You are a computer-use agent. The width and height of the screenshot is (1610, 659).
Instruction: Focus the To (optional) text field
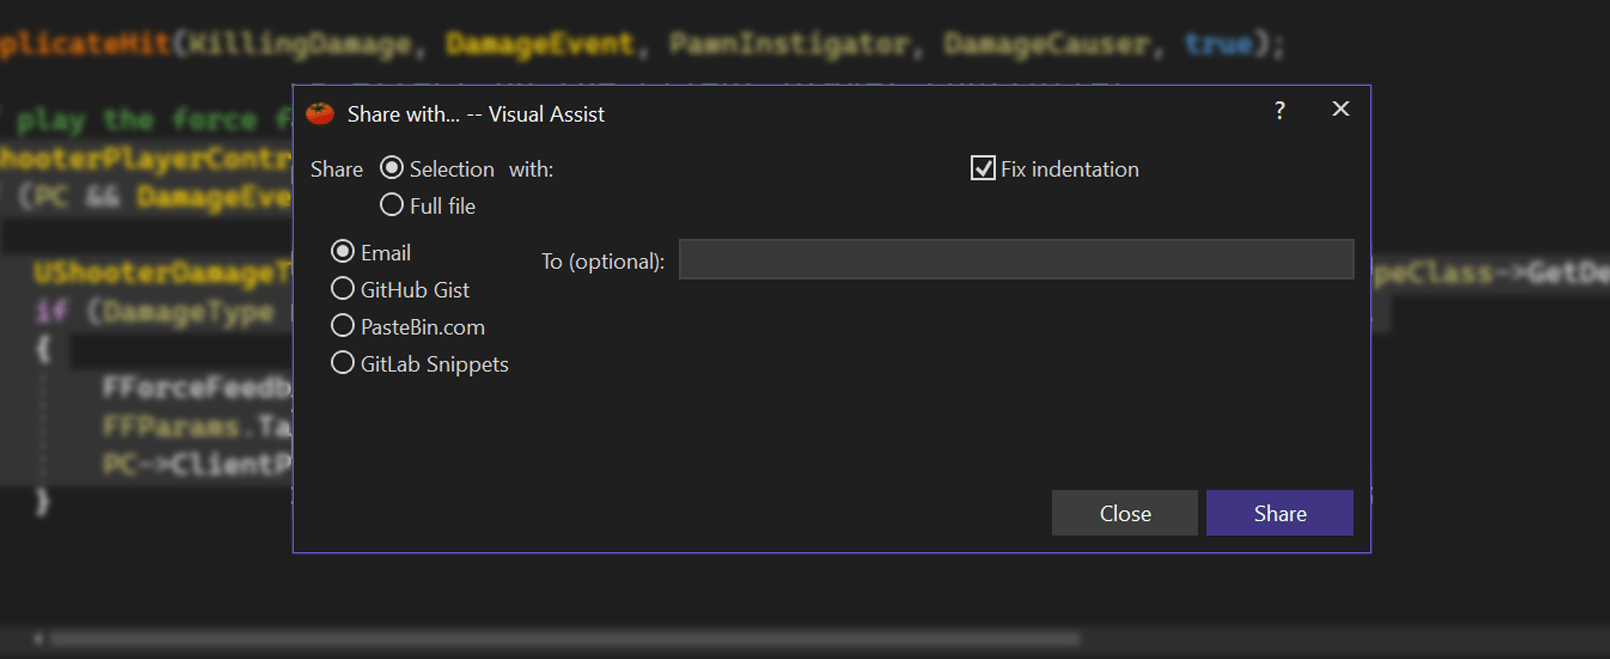pyautogui.click(x=1016, y=259)
